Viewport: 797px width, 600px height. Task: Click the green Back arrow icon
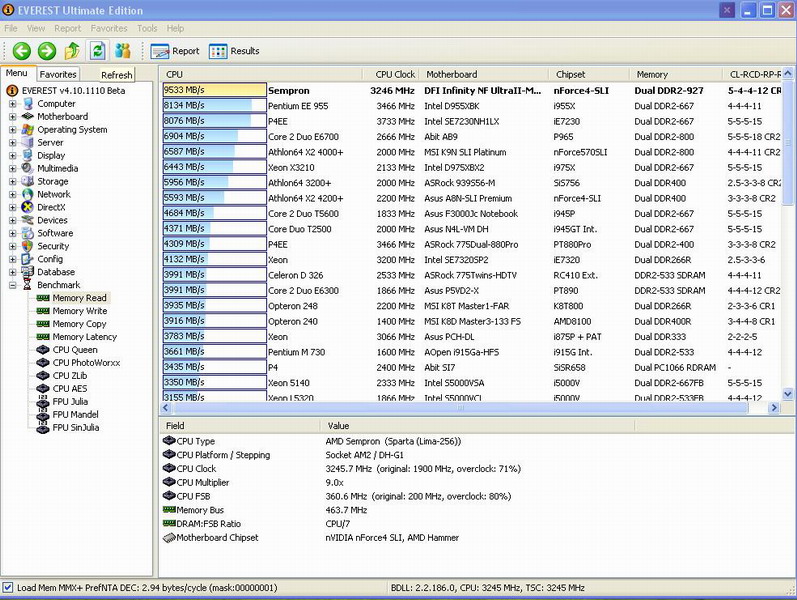21,51
